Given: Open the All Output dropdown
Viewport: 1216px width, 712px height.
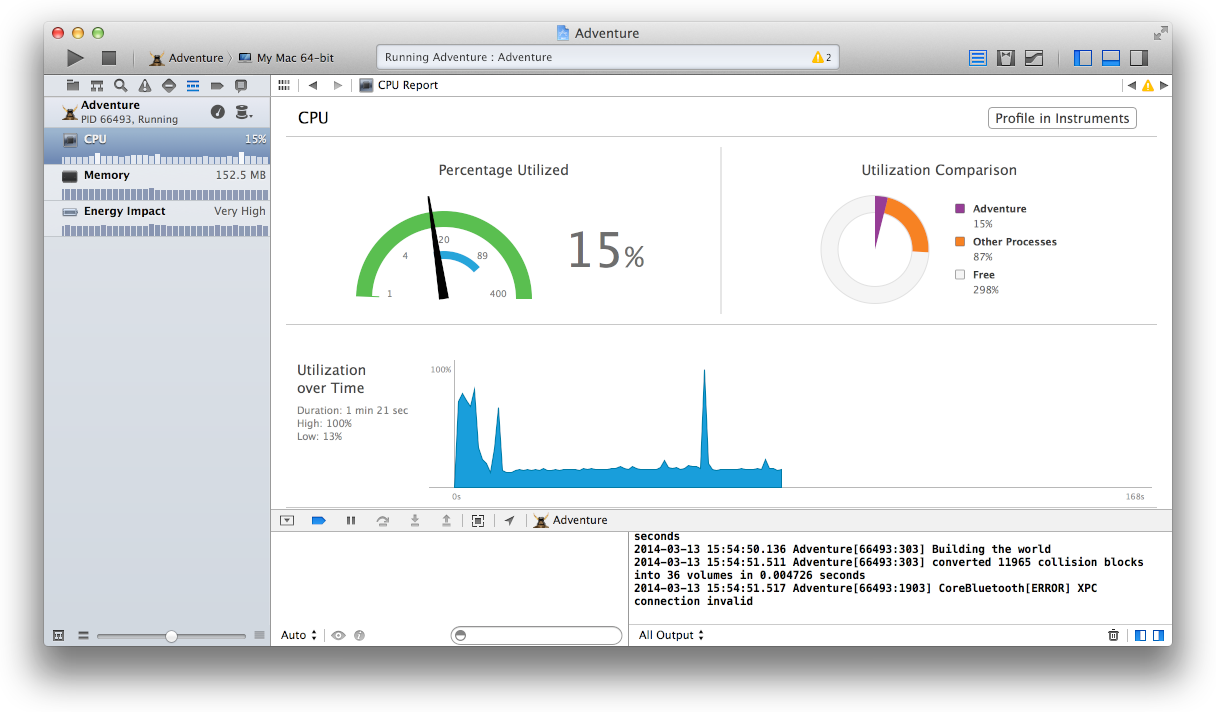Looking at the screenshot, I should [671, 635].
